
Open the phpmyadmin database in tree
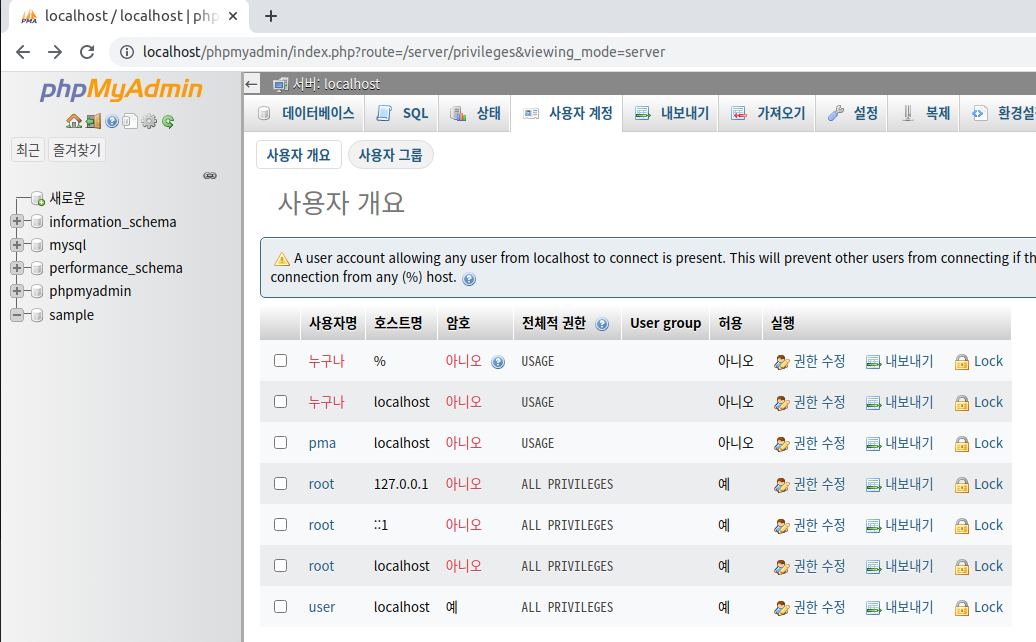tap(90, 291)
